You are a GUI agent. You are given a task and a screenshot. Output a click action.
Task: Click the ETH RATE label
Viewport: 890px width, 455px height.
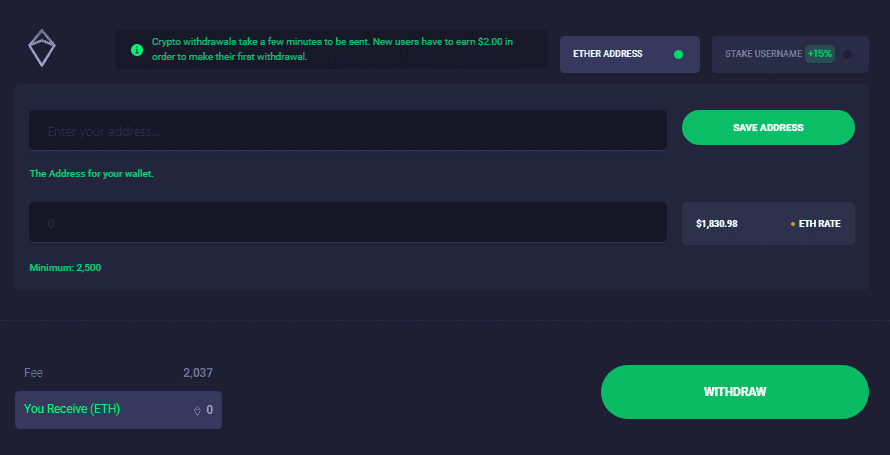(x=820, y=224)
